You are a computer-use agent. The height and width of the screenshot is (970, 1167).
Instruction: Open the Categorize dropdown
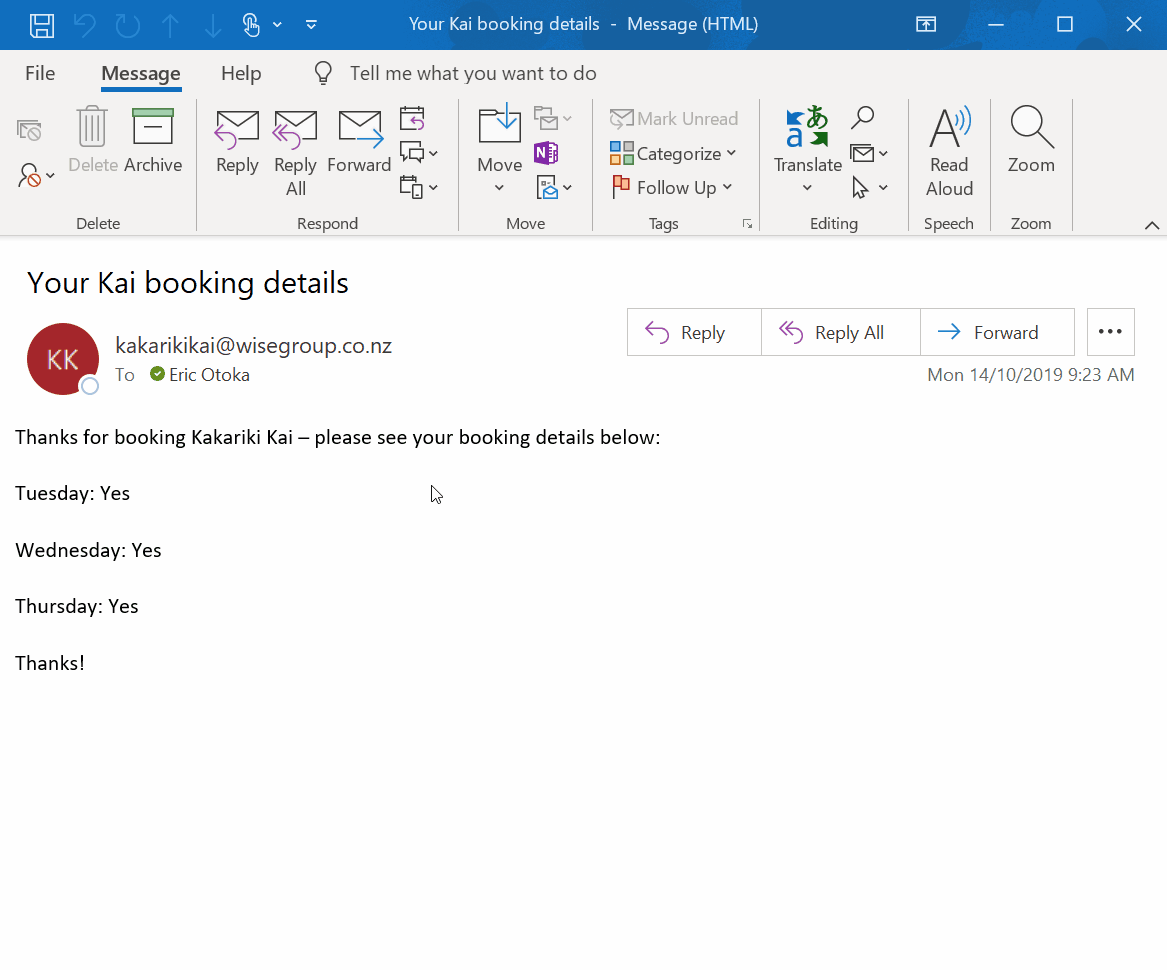(674, 153)
